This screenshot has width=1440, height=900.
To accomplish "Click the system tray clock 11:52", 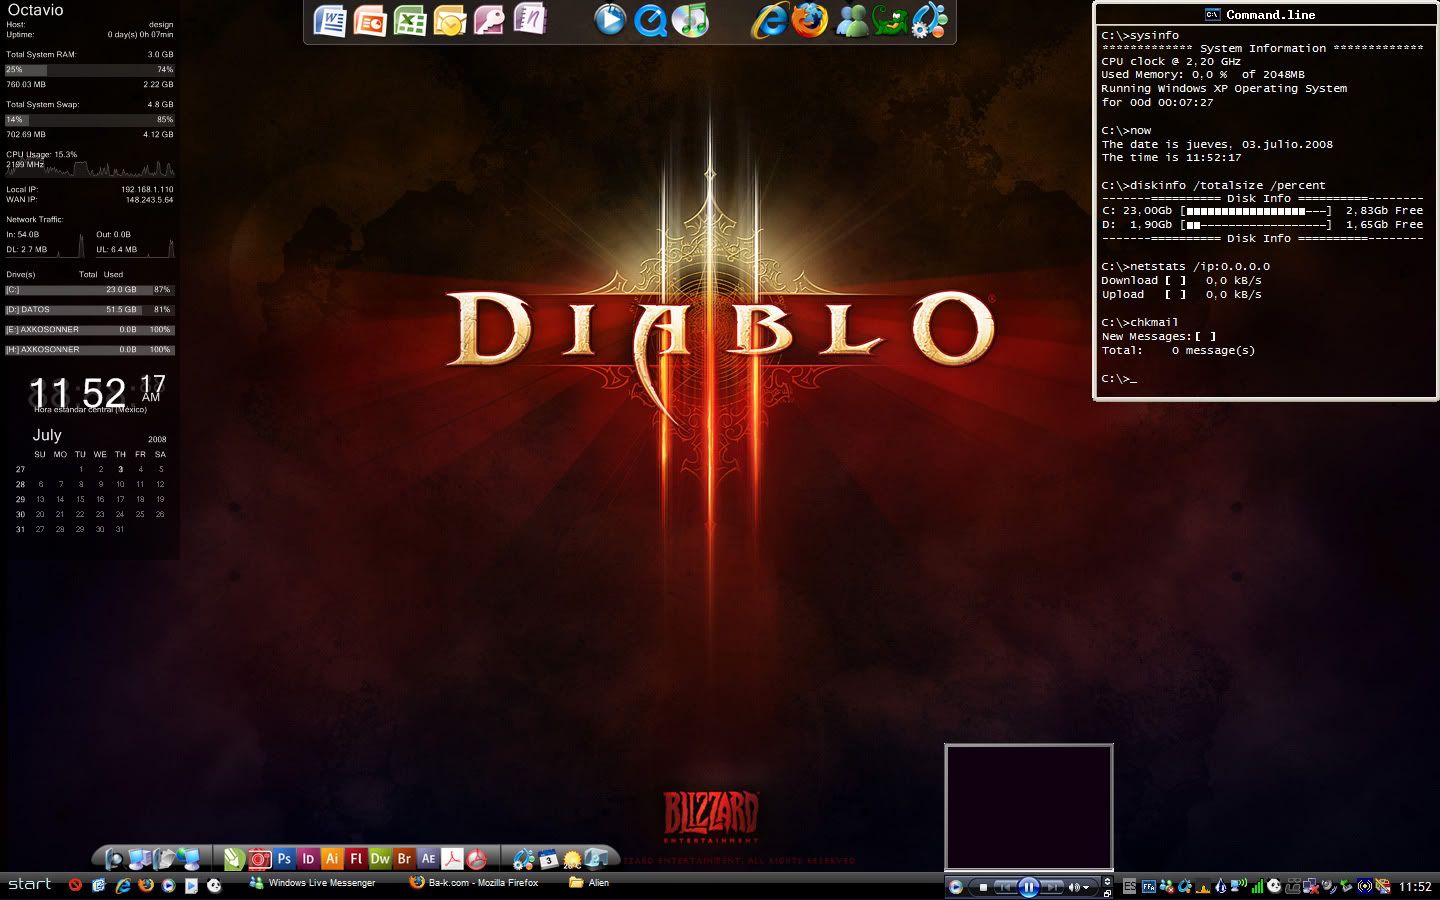I will (x=1414, y=887).
